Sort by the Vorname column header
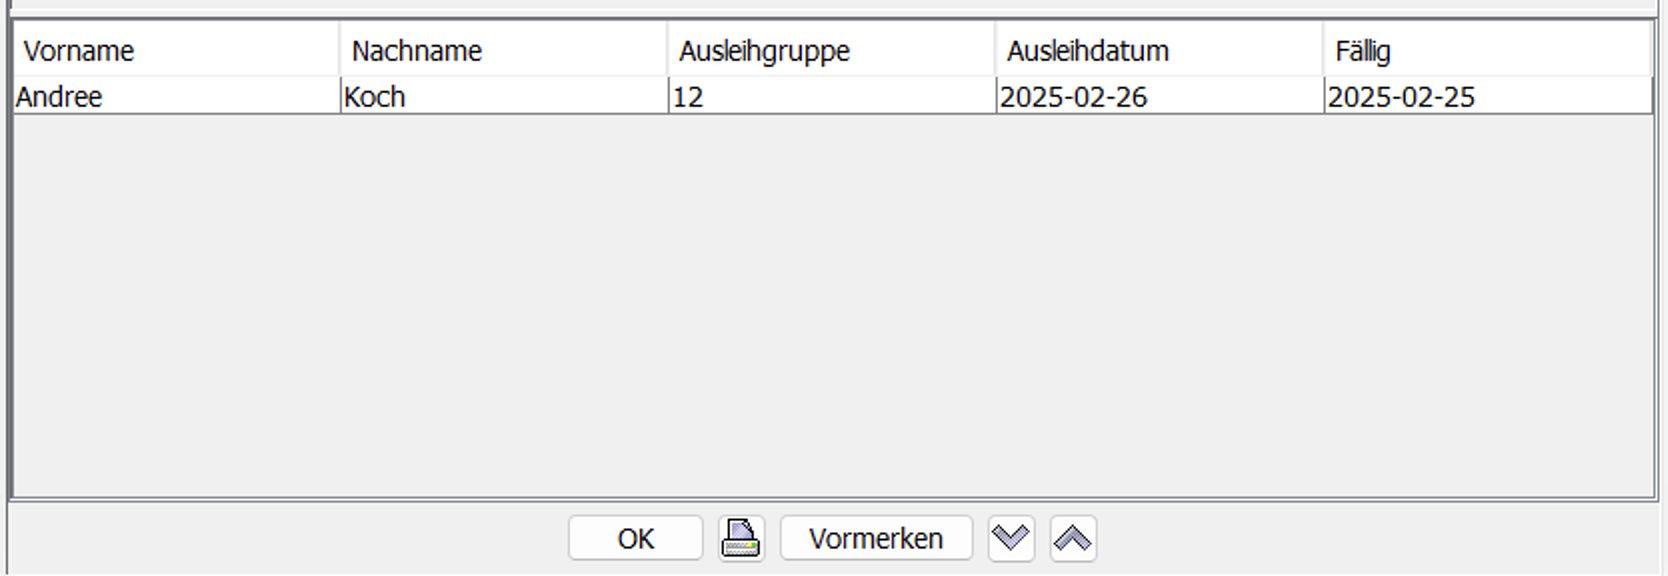 click(176, 50)
